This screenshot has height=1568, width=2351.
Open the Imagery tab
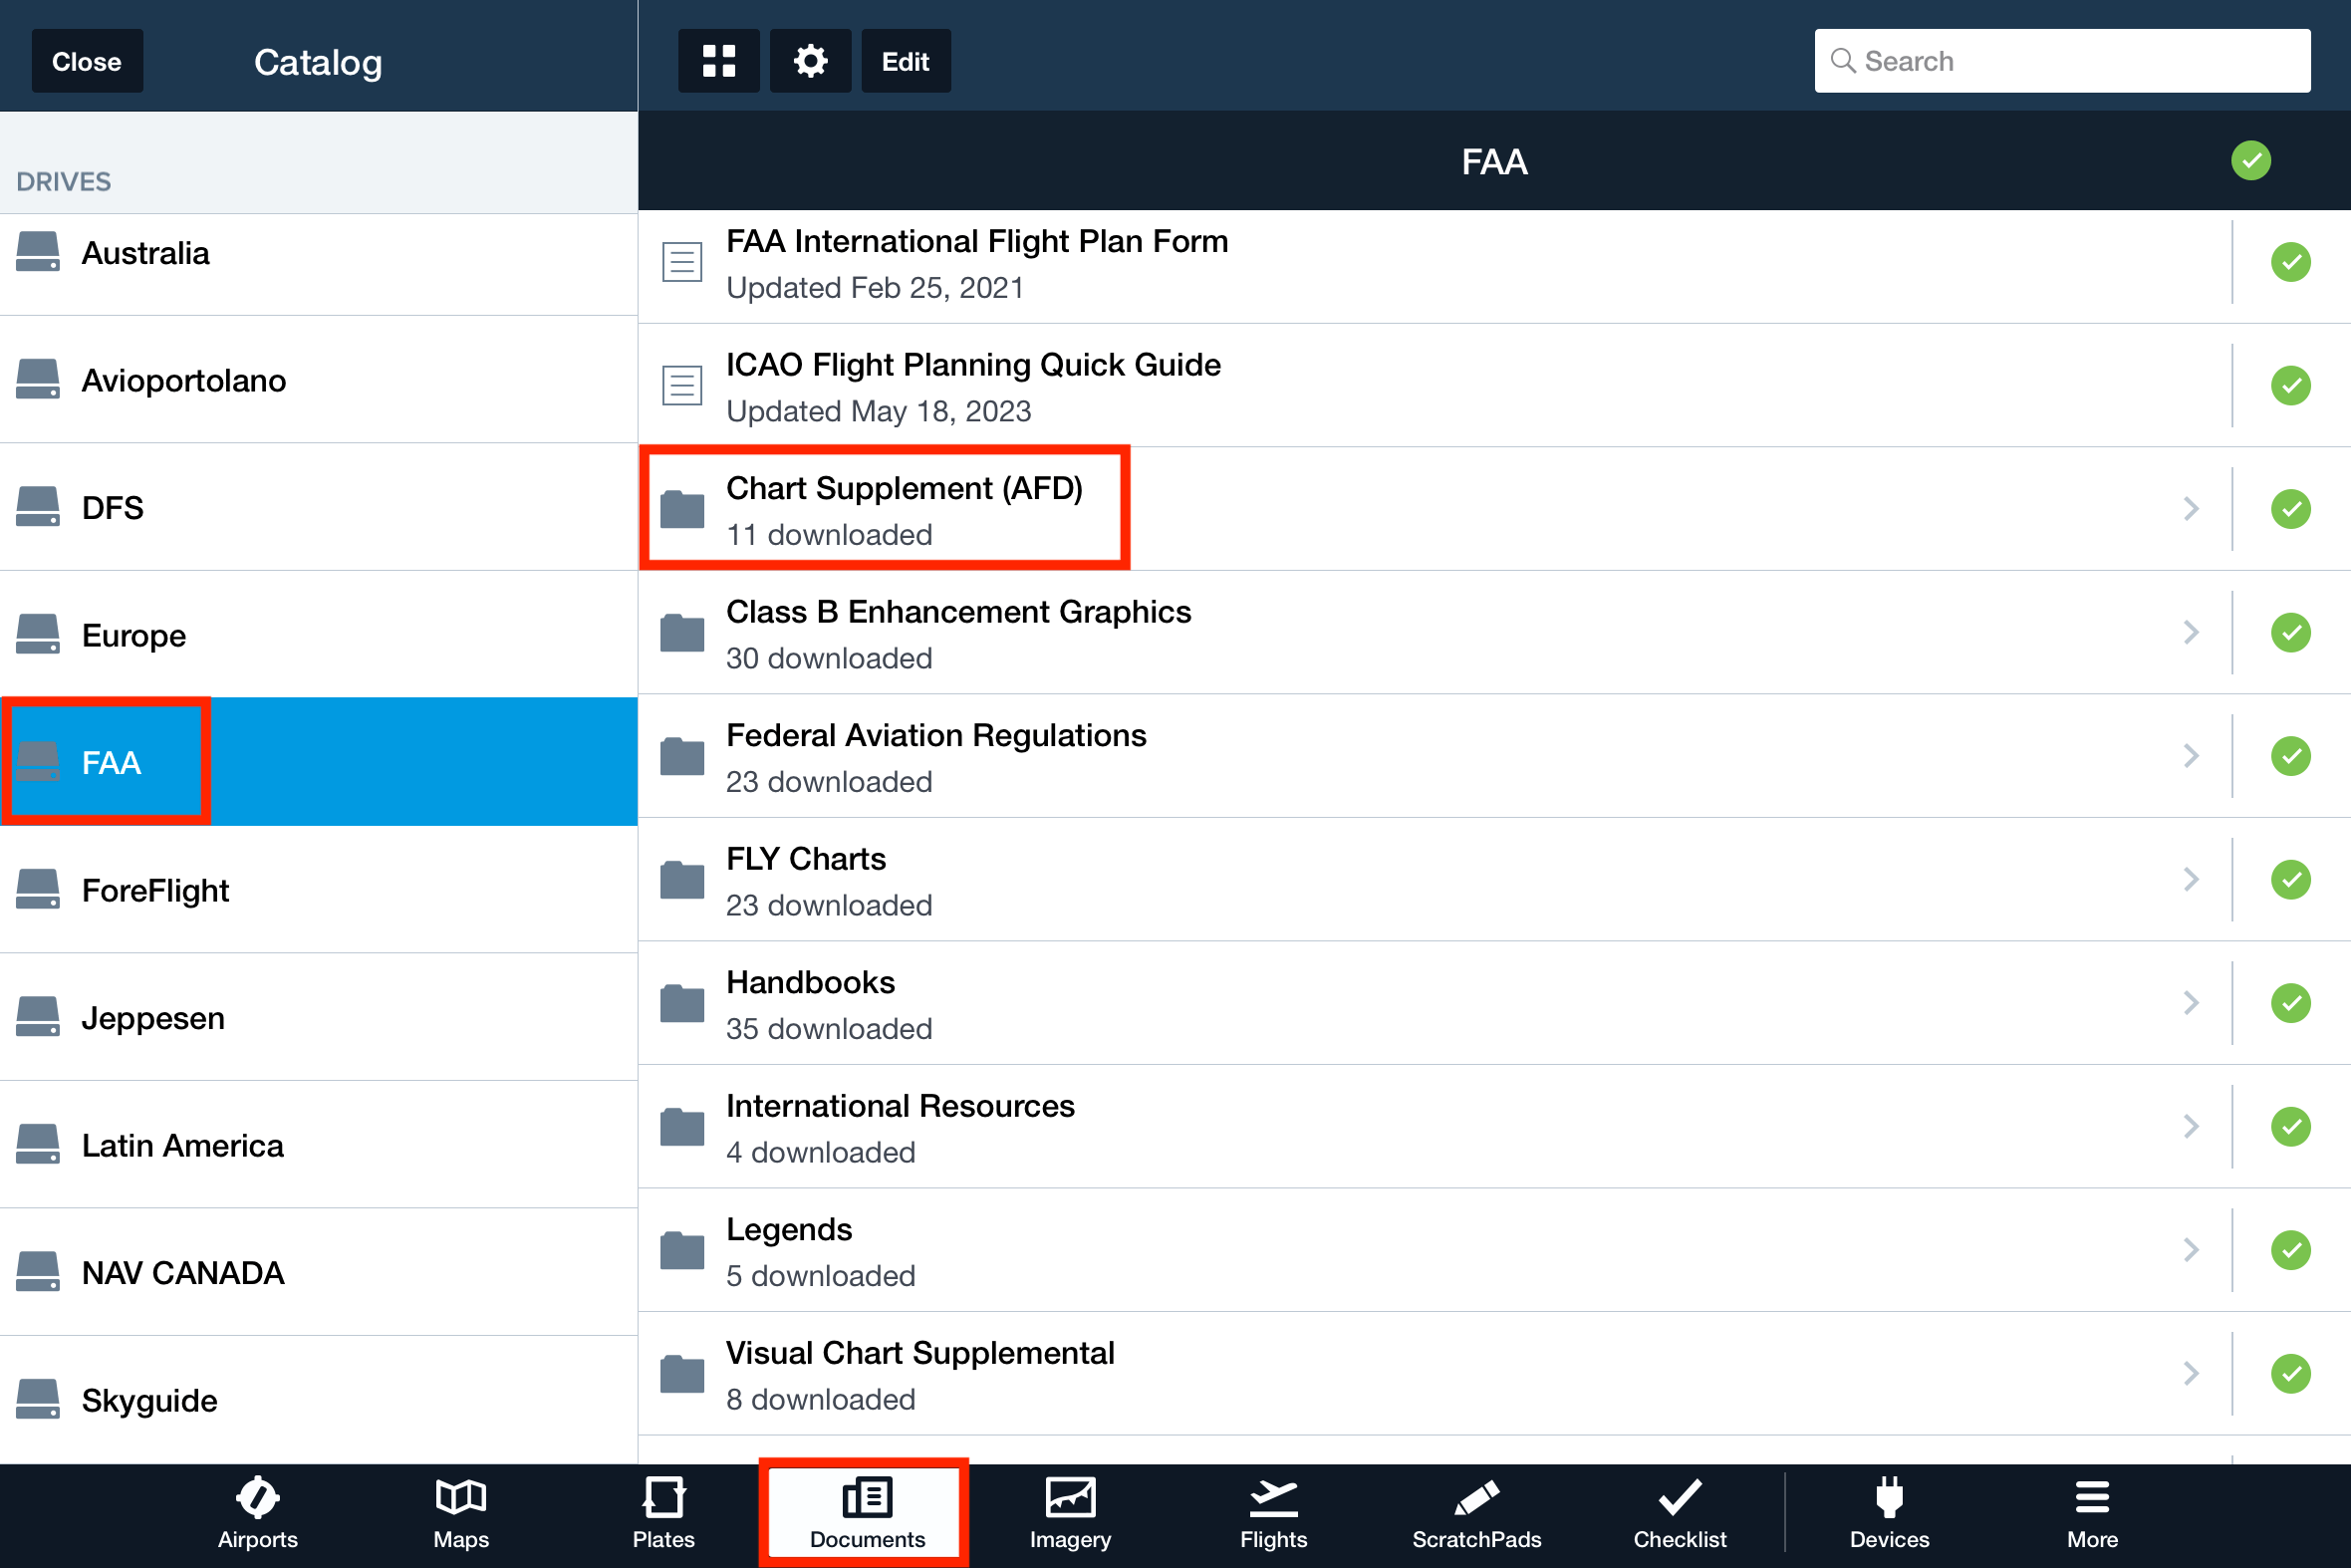tap(1070, 1514)
